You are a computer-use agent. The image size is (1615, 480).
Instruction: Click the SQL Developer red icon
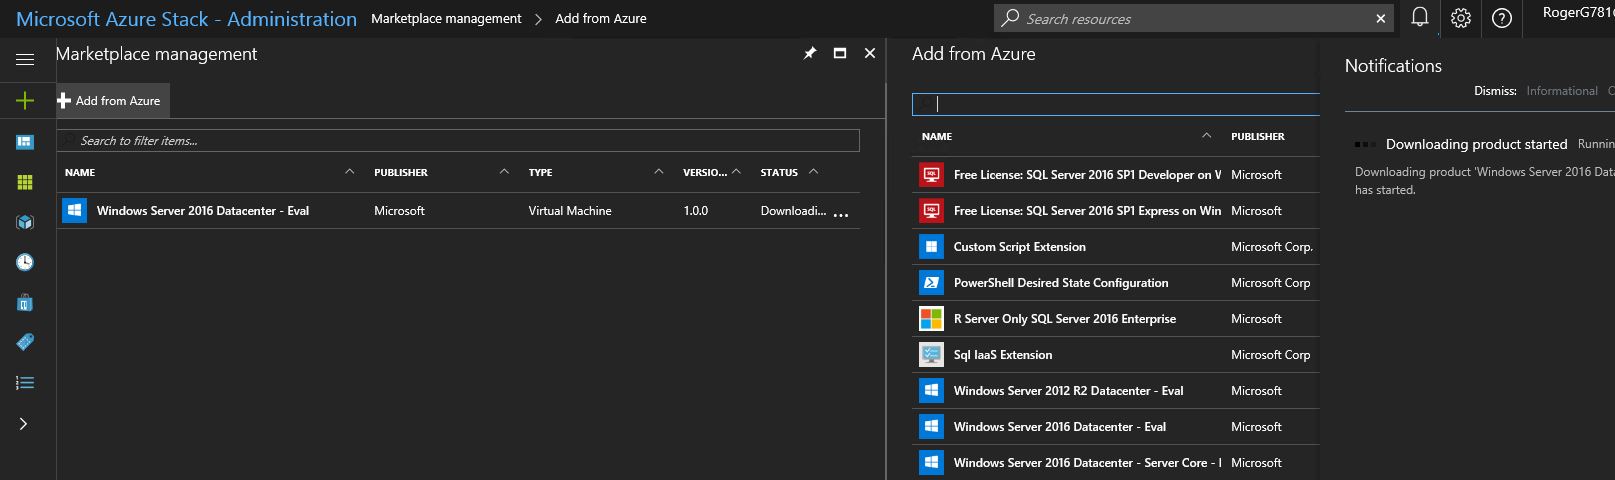[x=931, y=174]
